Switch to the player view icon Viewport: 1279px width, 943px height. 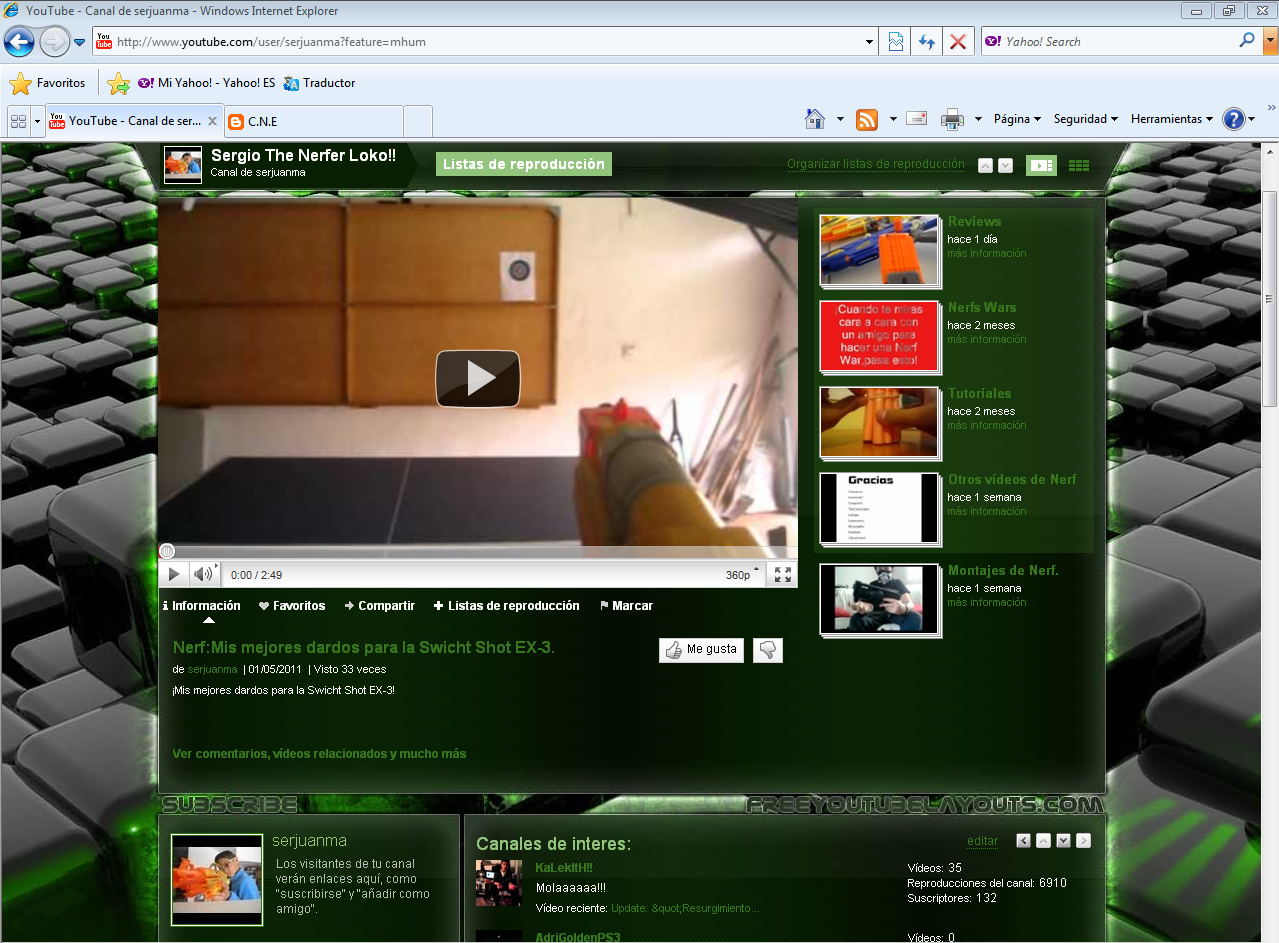1042,165
